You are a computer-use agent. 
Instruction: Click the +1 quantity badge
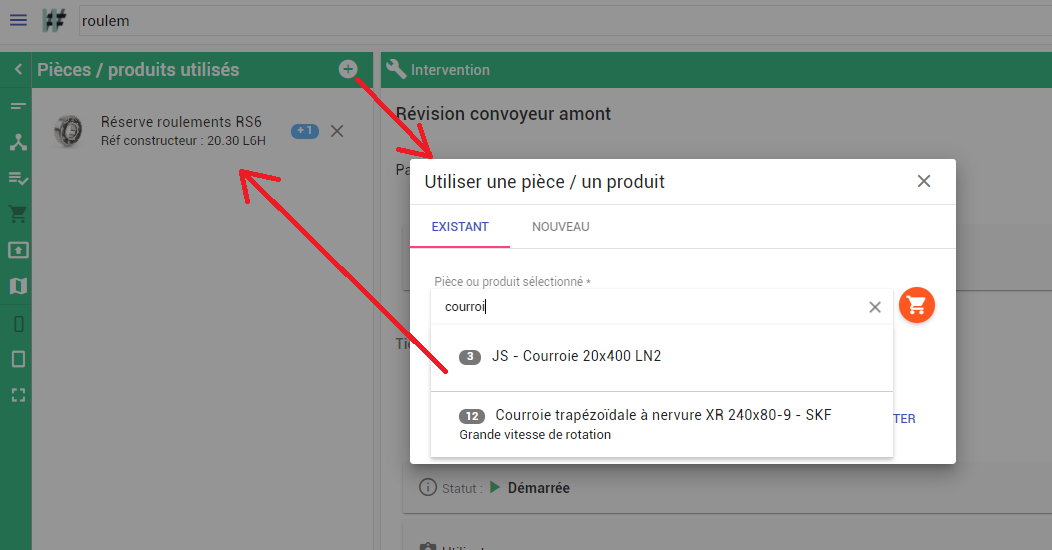click(x=305, y=131)
